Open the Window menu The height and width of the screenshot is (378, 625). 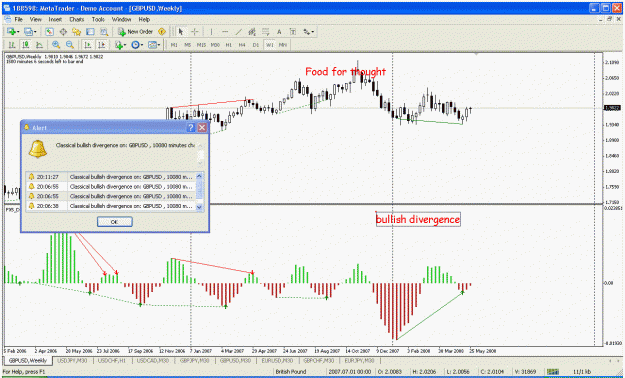tap(121, 19)
